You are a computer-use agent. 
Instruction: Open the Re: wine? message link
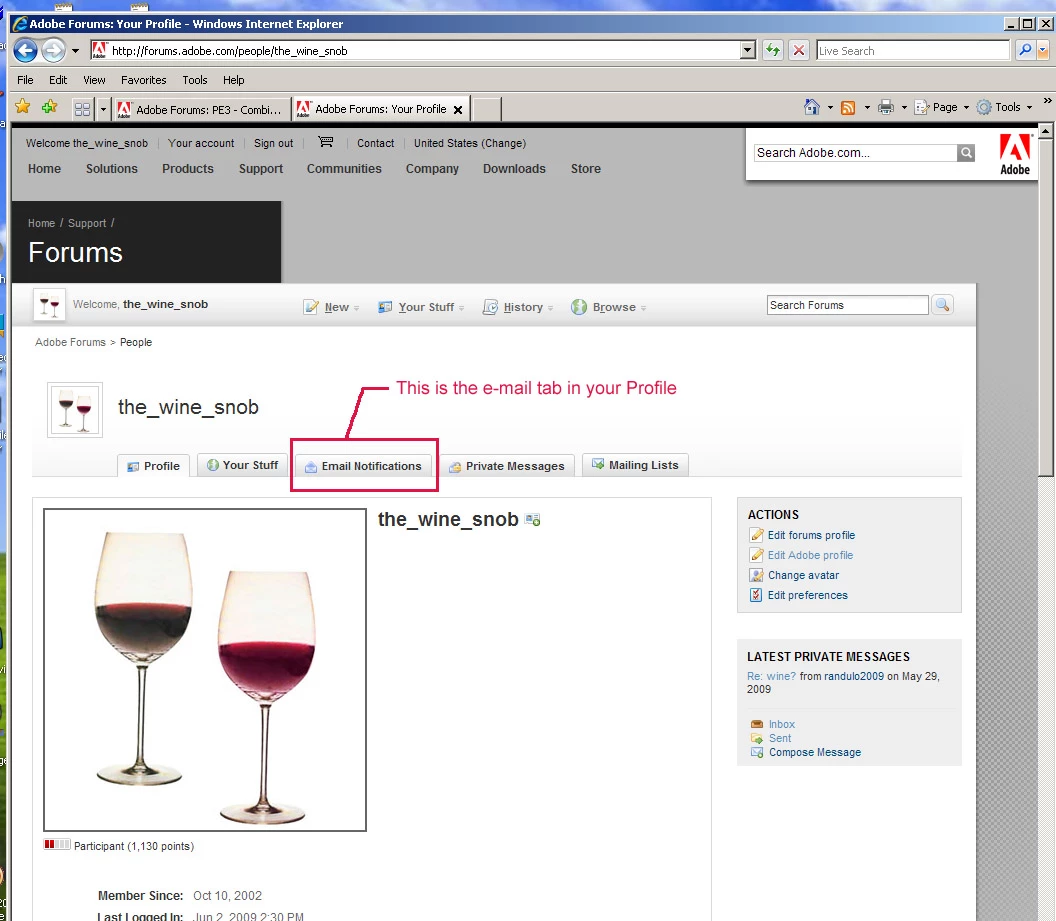[x=771, y=677]
